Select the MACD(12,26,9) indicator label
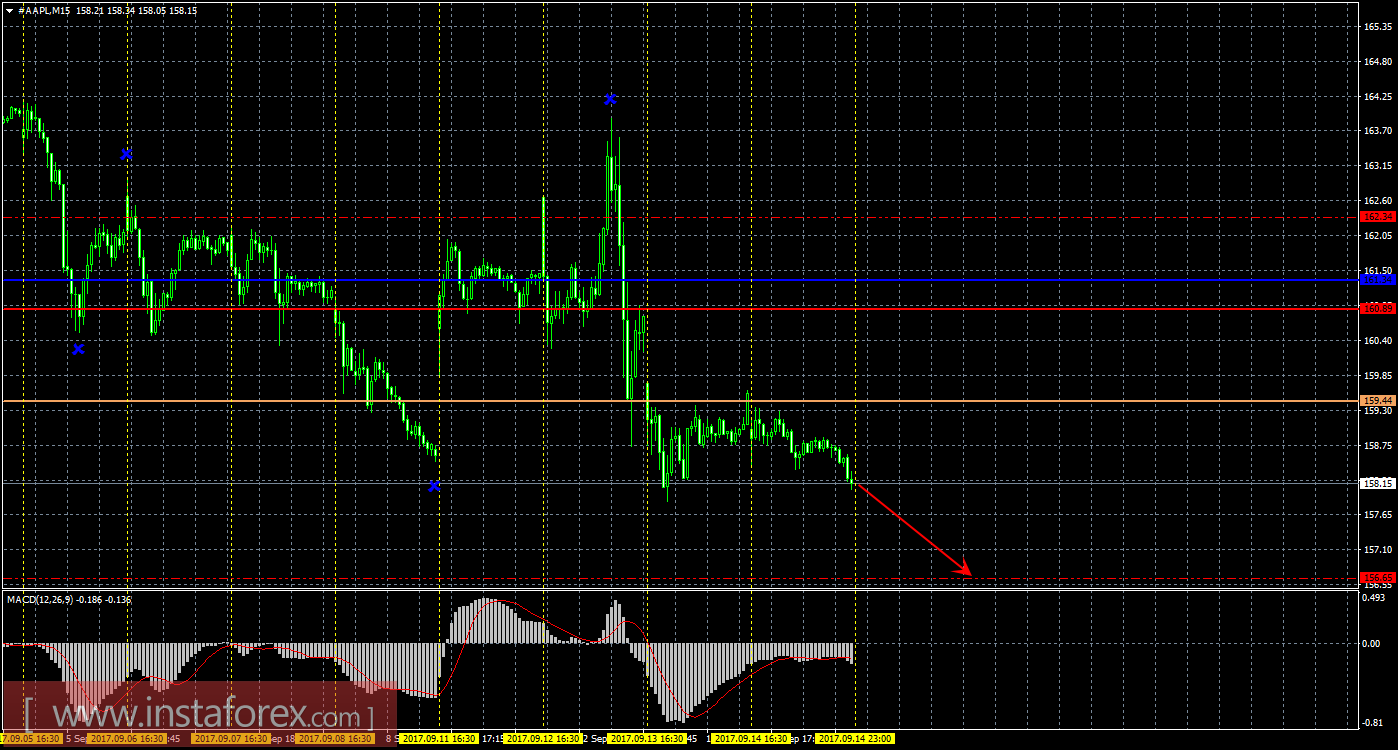The image size is (1398, 750). [x=41, y=599]
